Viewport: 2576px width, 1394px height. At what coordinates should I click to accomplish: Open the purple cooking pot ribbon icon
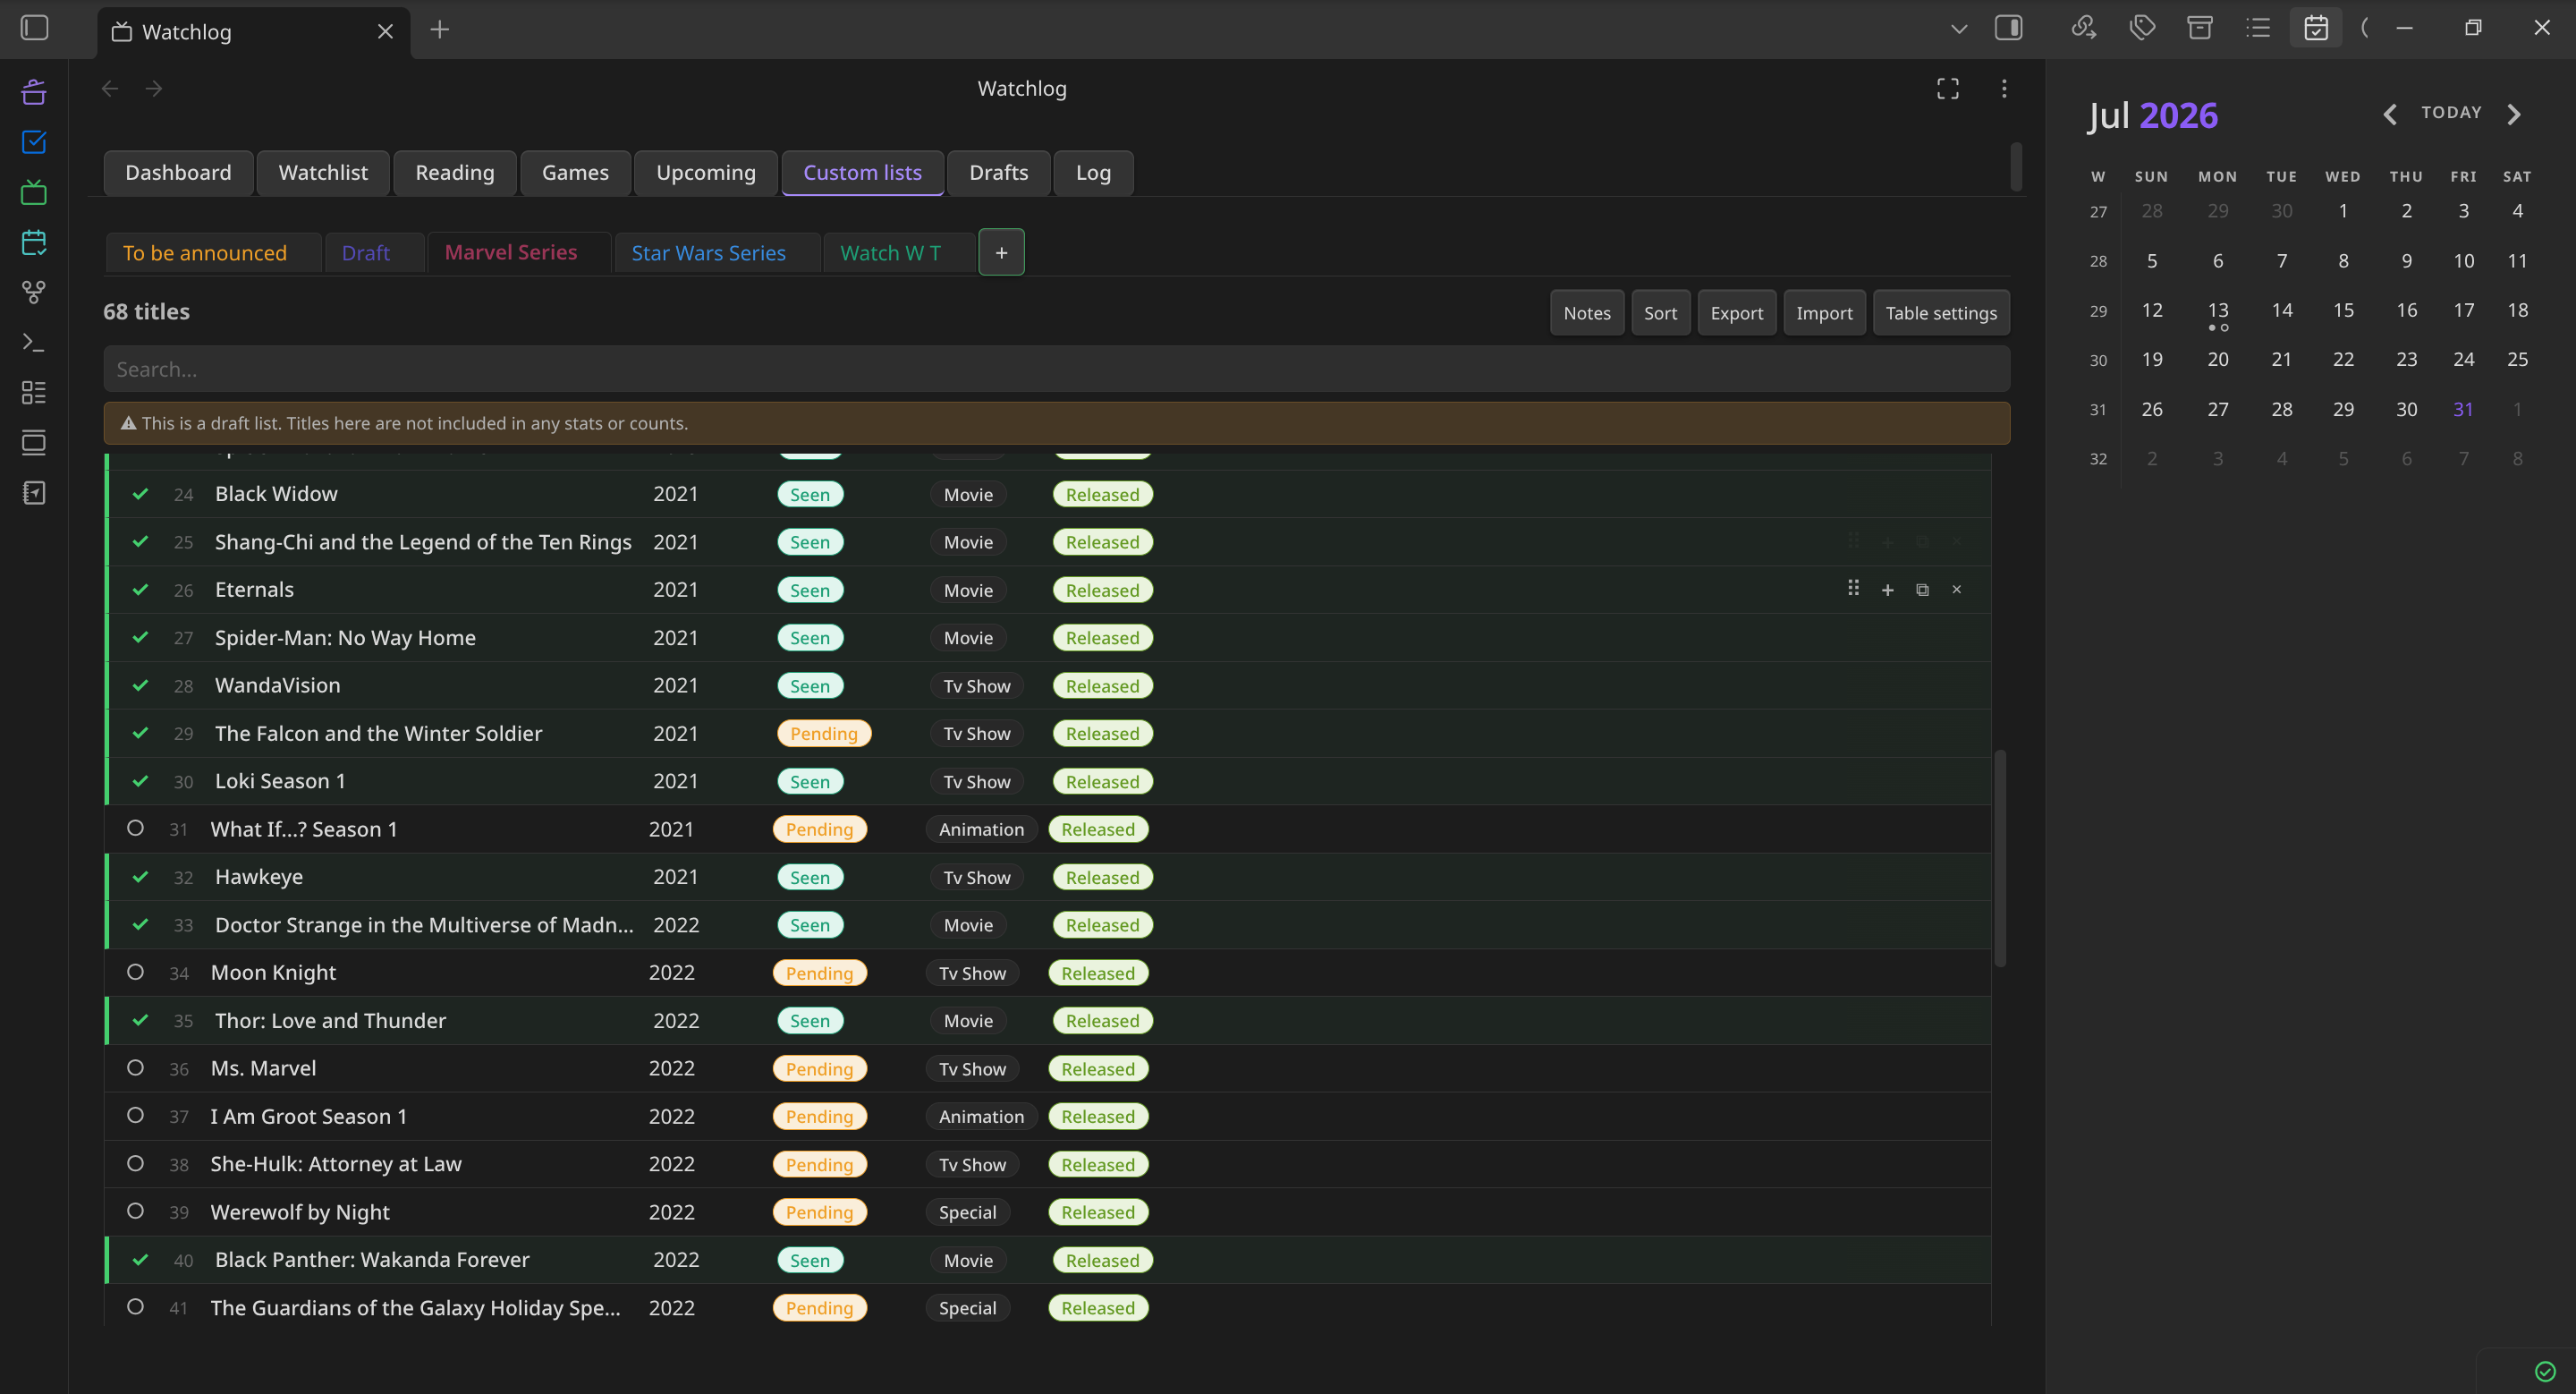pos(34,92)
